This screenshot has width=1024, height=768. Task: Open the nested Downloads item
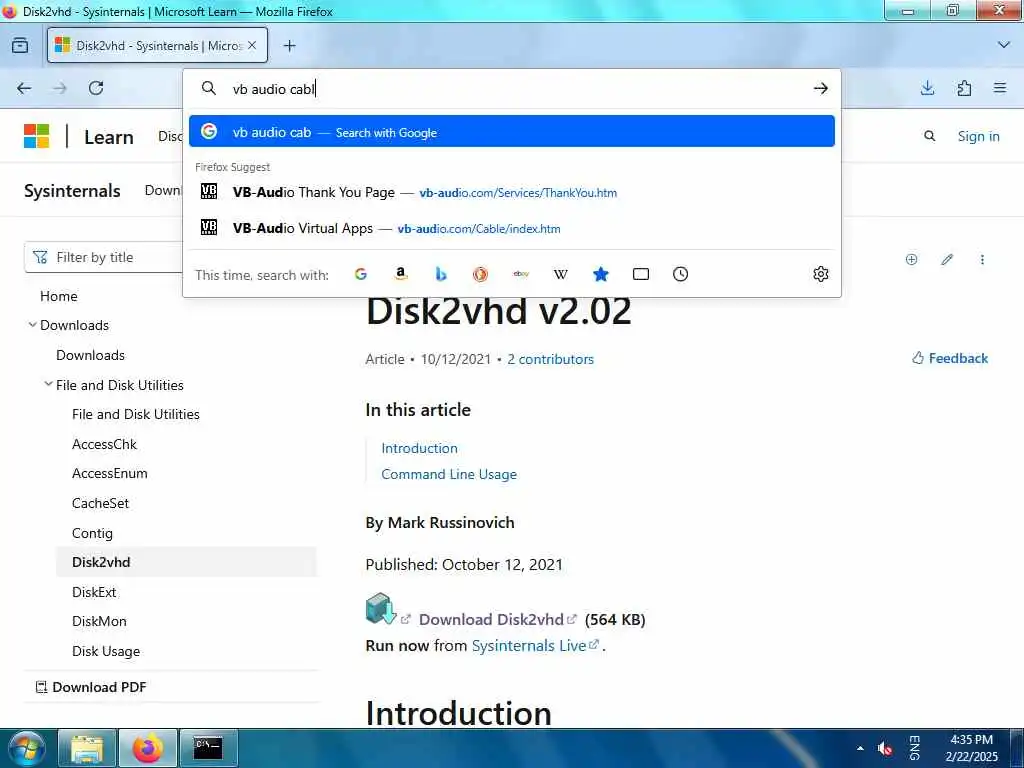90,355
